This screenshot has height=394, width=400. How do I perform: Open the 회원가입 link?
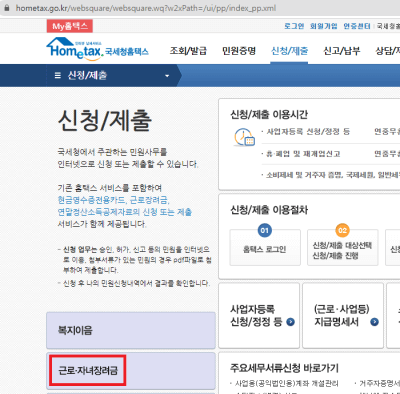click(x=324, y=26)
